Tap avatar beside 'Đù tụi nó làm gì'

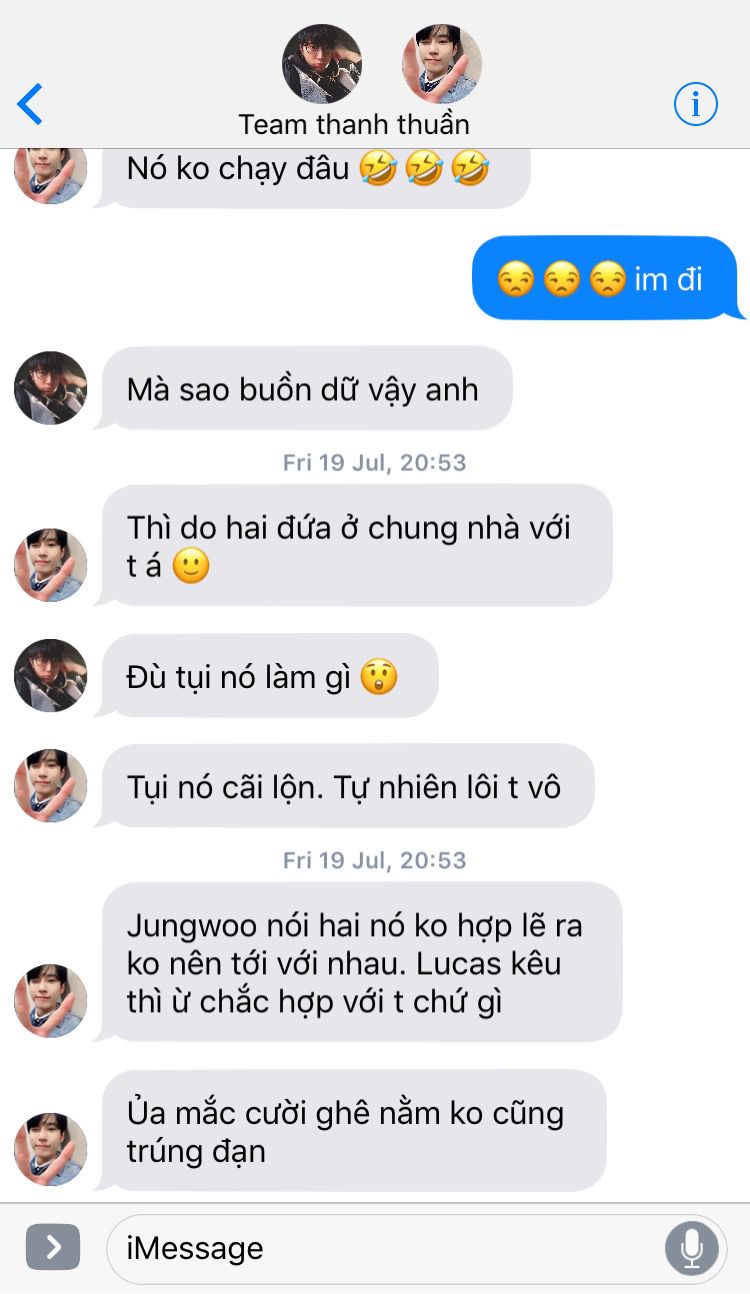pyautogui.click(x=51, y=676)
